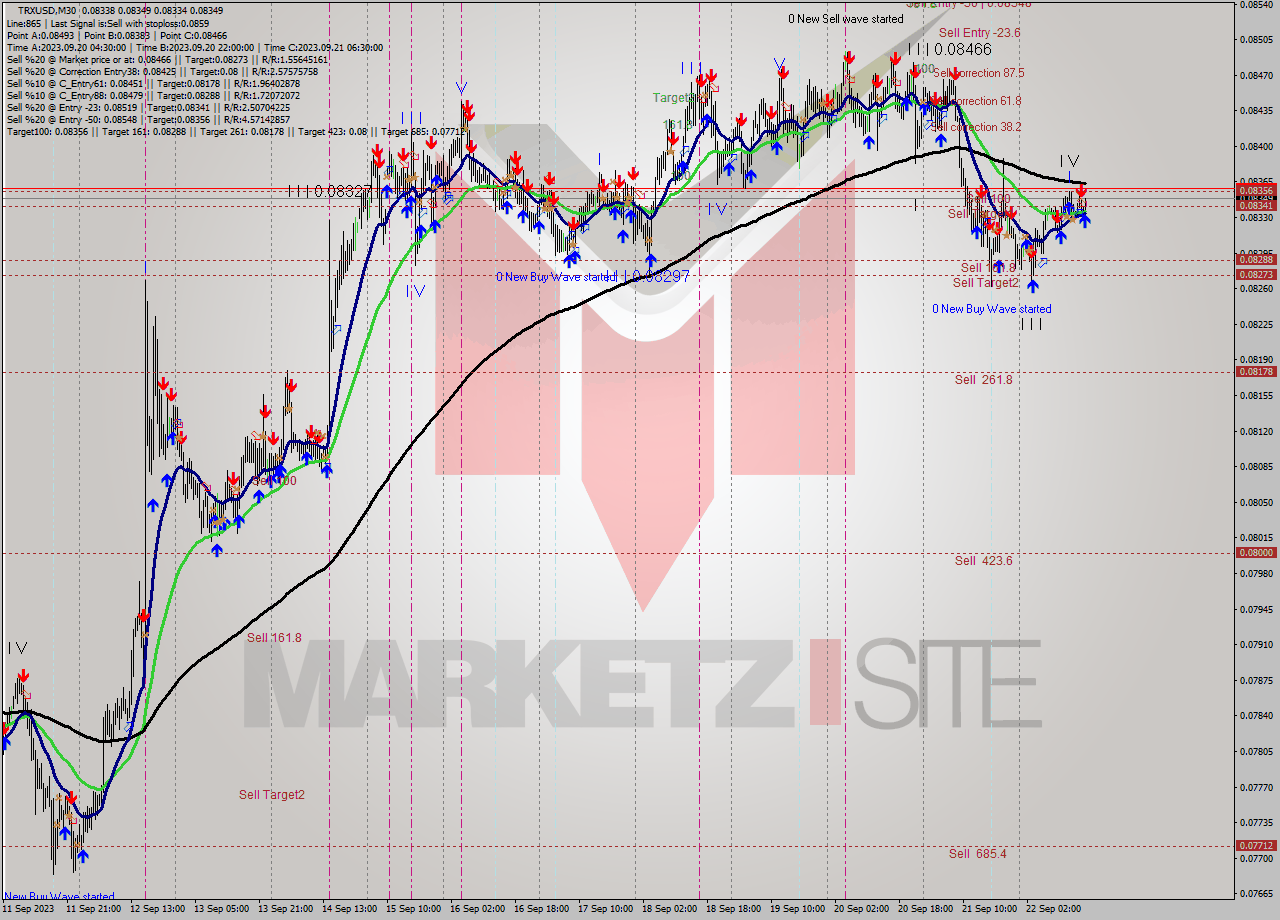Click the 0.07945 price axis value
This screenshot has height=920, width=1280.
tap(1256, 609)
